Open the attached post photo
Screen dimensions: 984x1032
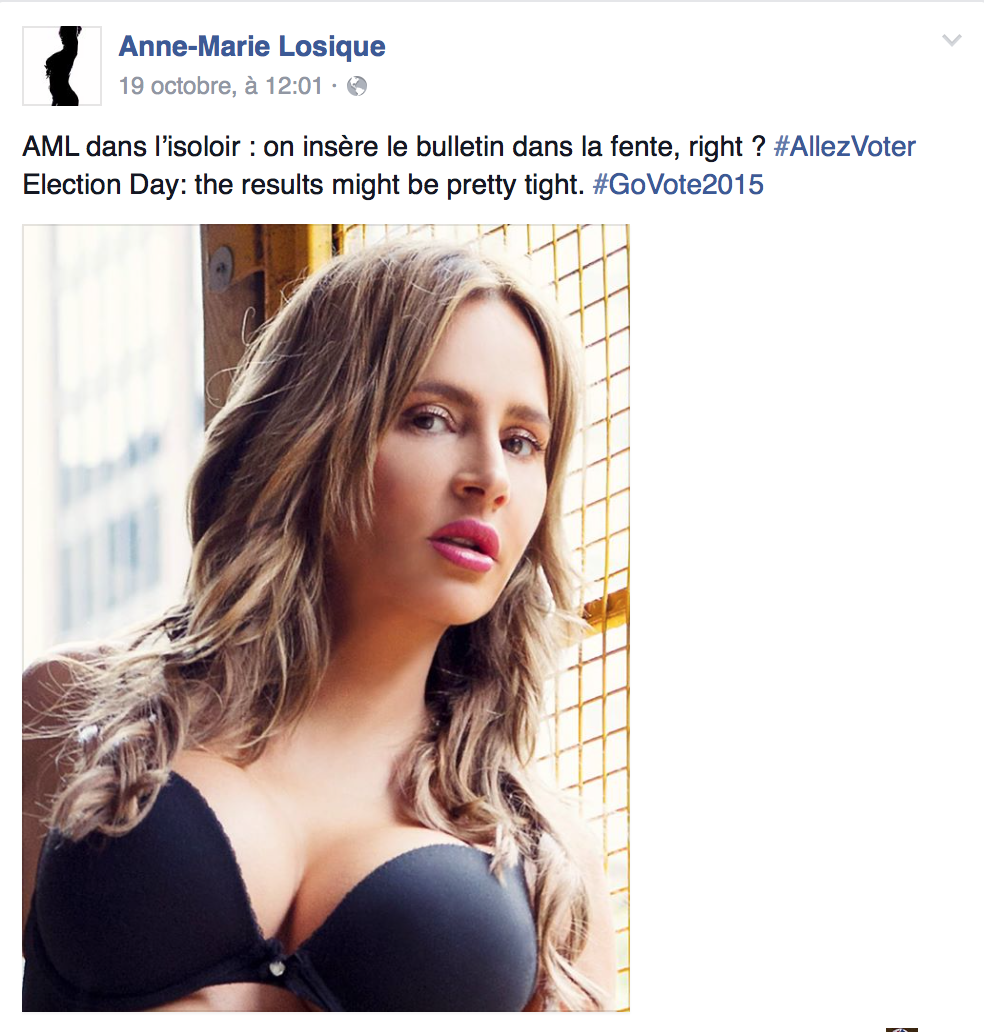click(326, 617)
